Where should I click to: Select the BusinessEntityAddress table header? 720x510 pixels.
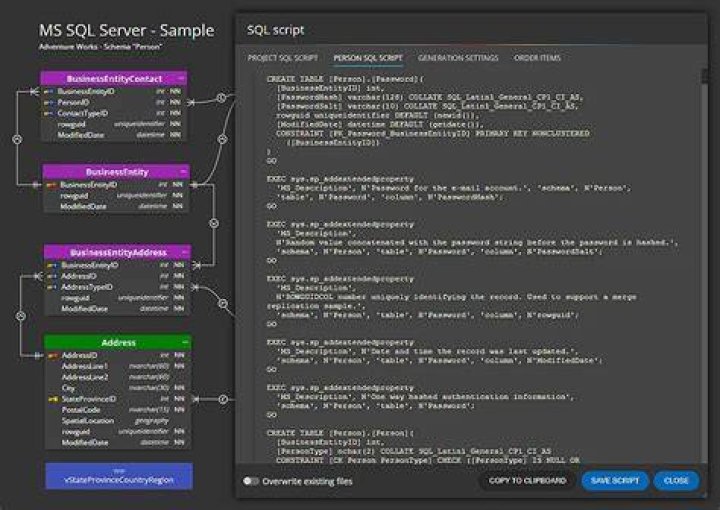(118, 252)
